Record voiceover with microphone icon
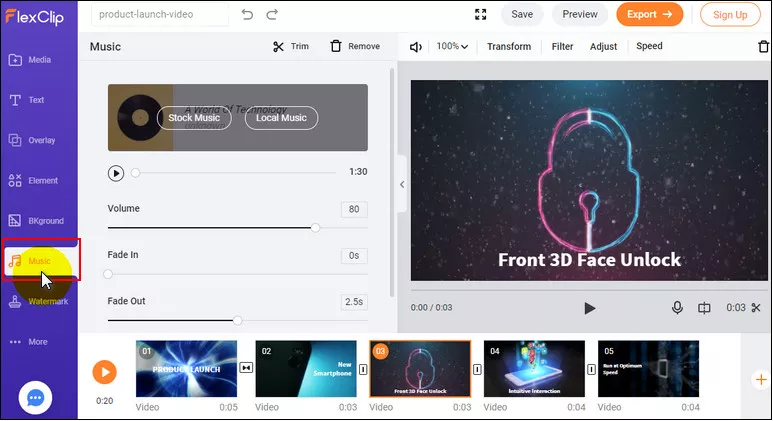The height and width of the screenshot is (421, 773). [x=677, y=308]
